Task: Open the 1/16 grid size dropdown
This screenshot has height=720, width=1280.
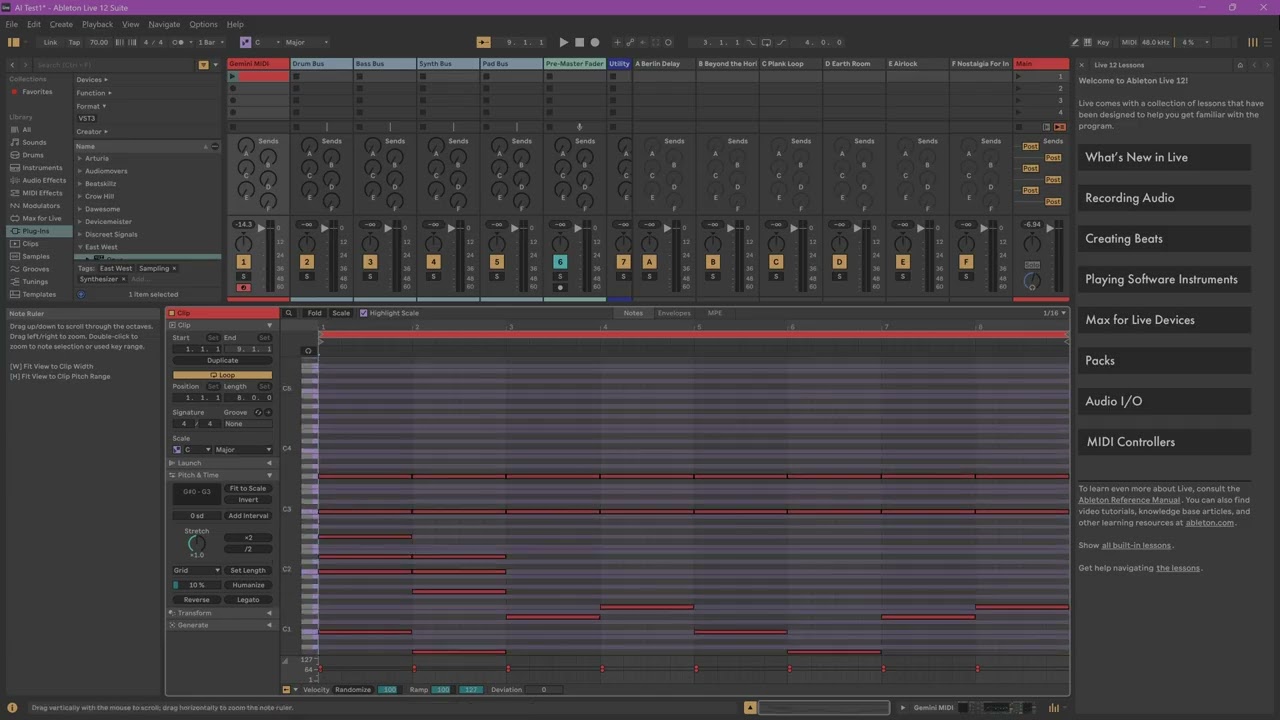Action: tap(1054, 313)
